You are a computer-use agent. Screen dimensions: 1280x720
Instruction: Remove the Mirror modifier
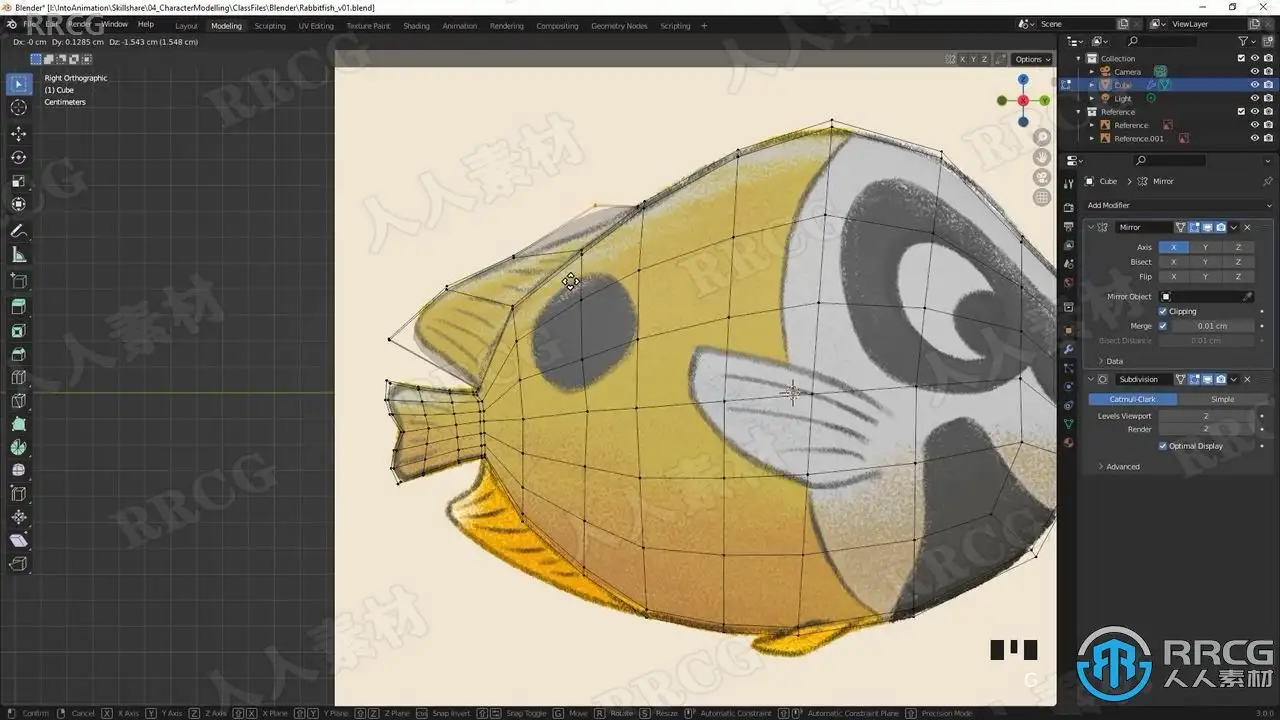coord(1247,227)
